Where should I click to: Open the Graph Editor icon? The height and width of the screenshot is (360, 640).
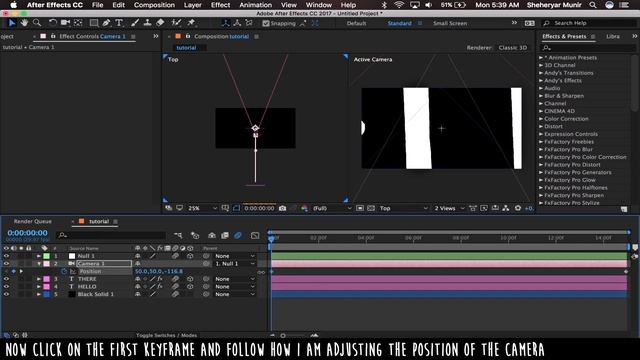(x=255, y=235)
